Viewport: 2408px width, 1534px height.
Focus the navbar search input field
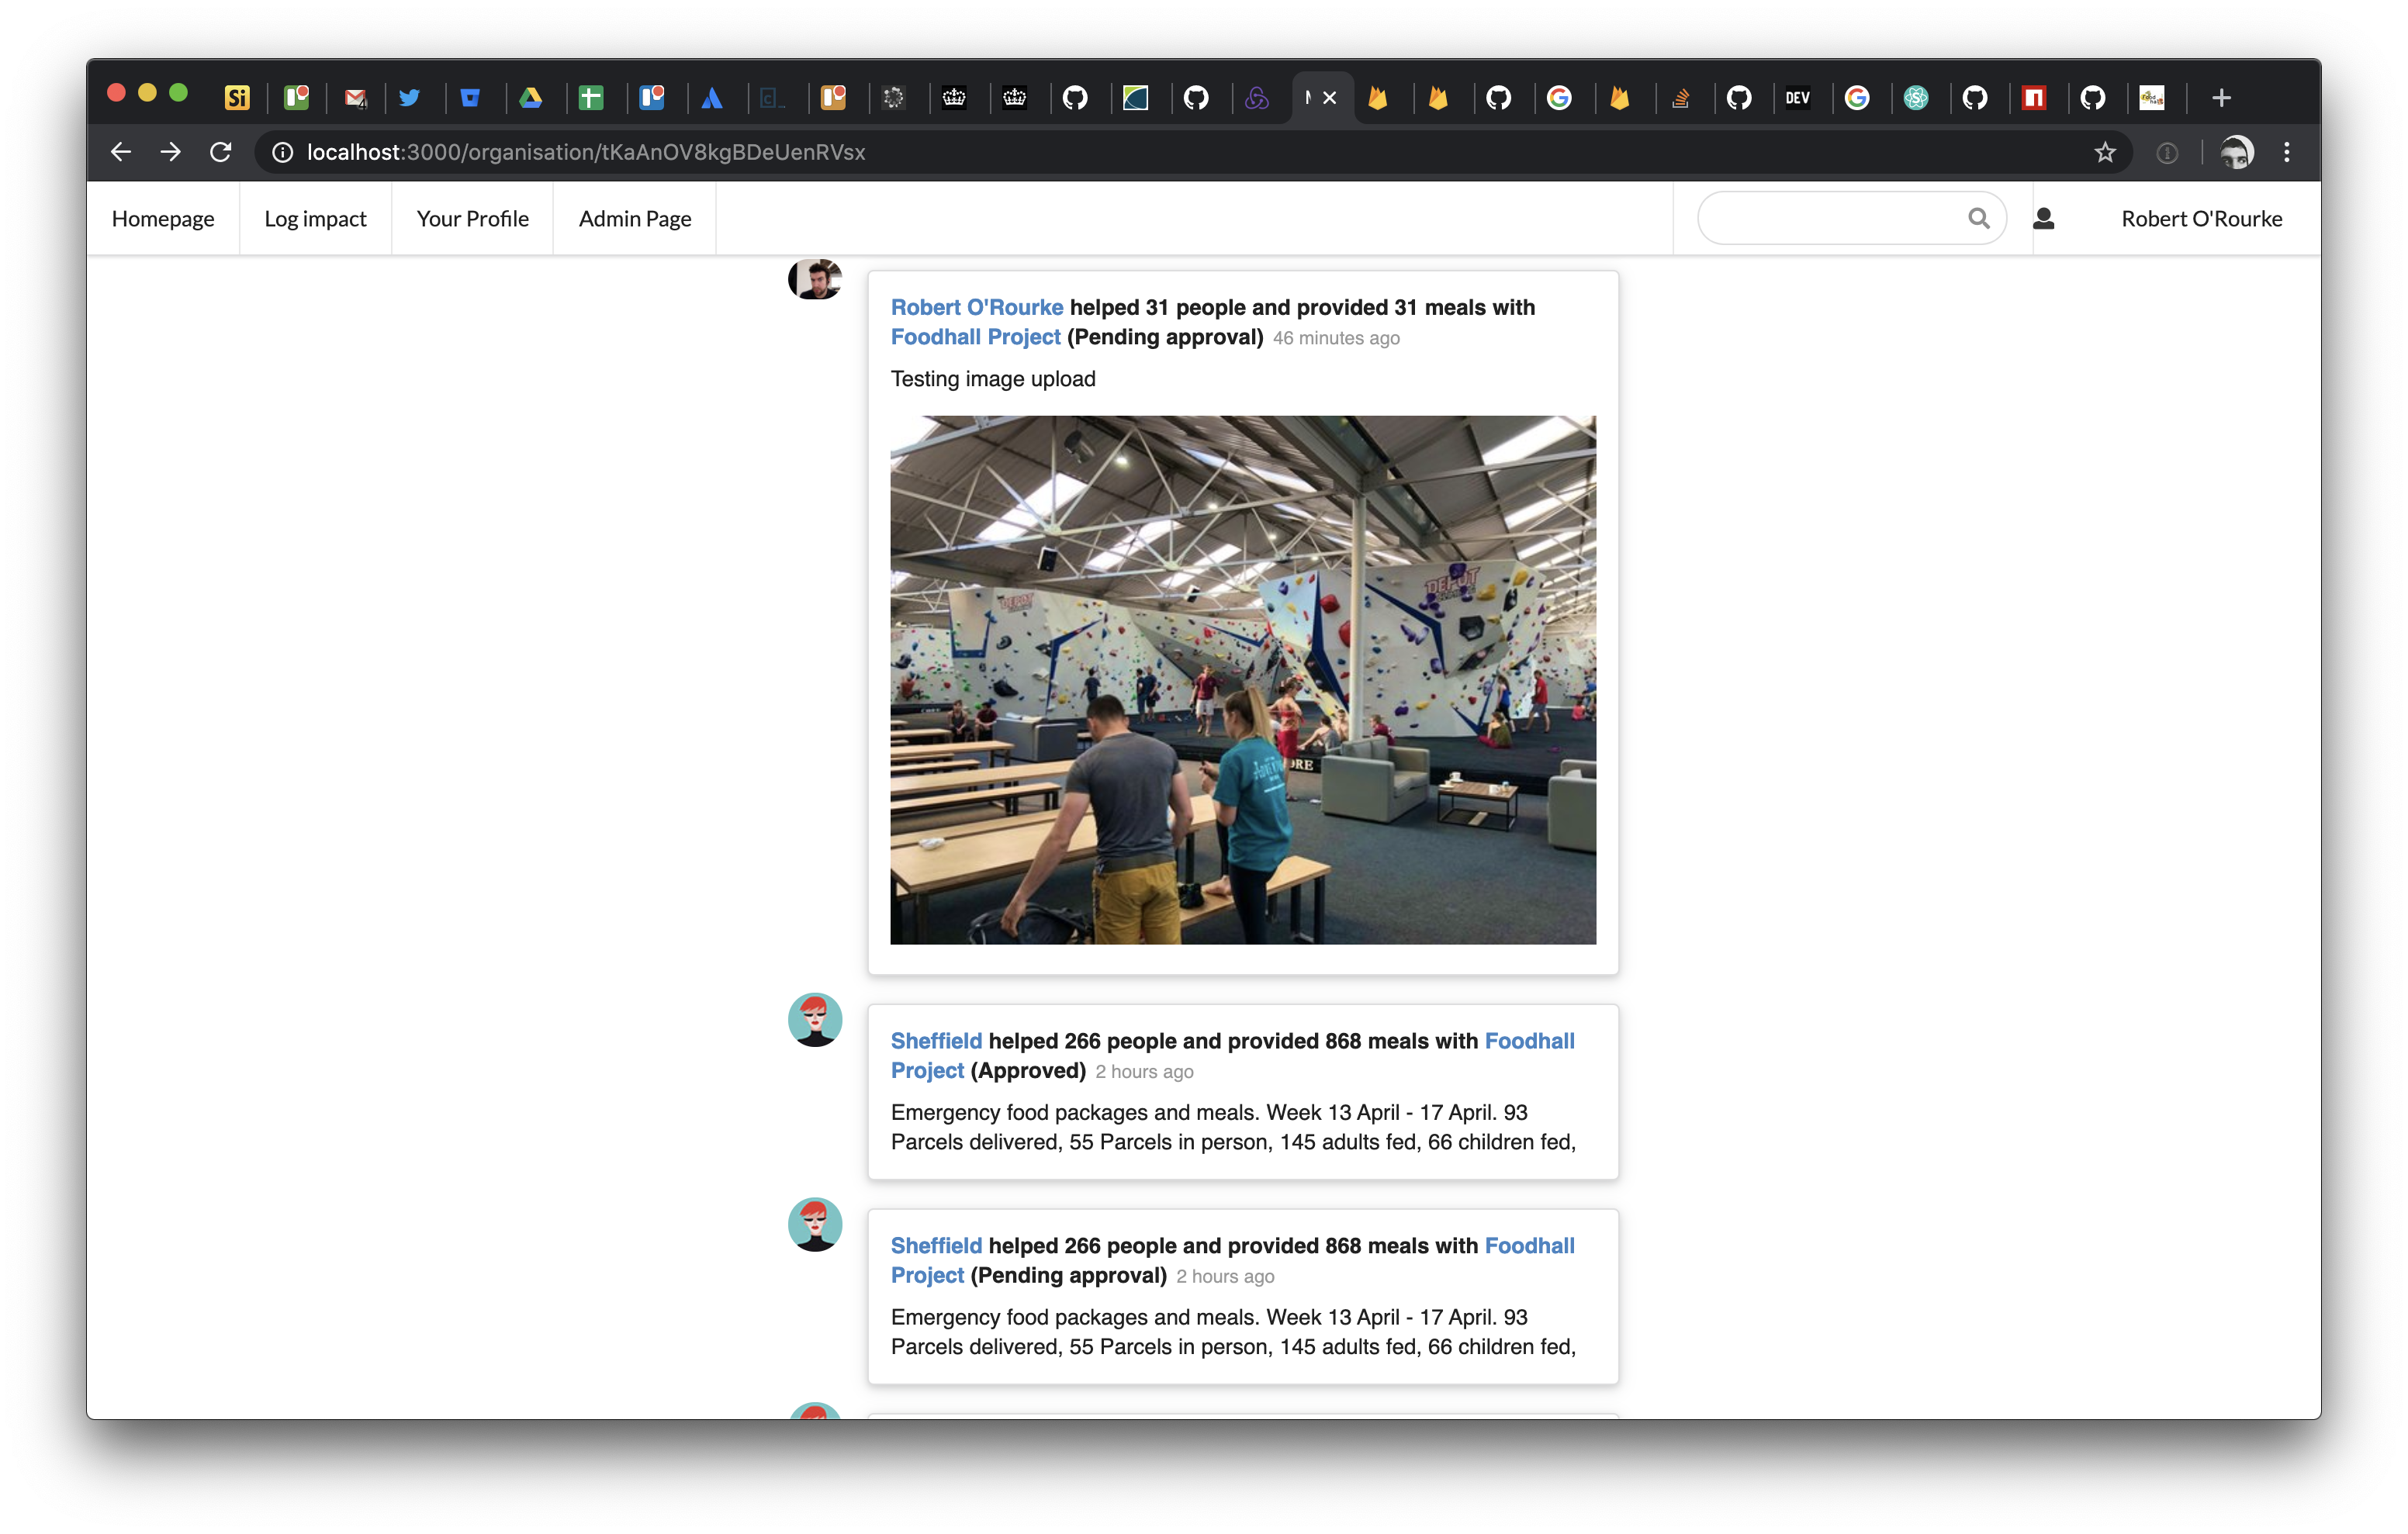pos(1830,218)
